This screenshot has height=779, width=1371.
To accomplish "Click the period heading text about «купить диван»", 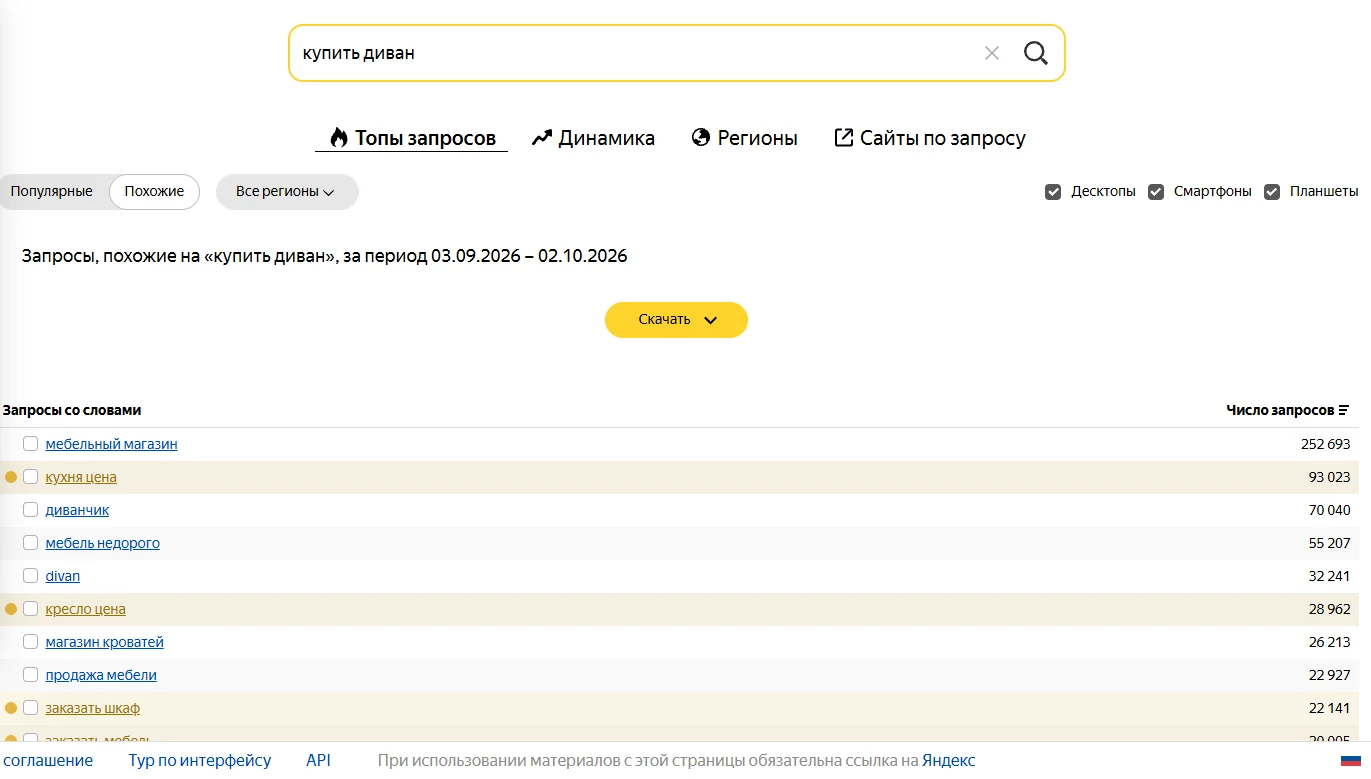I will point(324,256).
